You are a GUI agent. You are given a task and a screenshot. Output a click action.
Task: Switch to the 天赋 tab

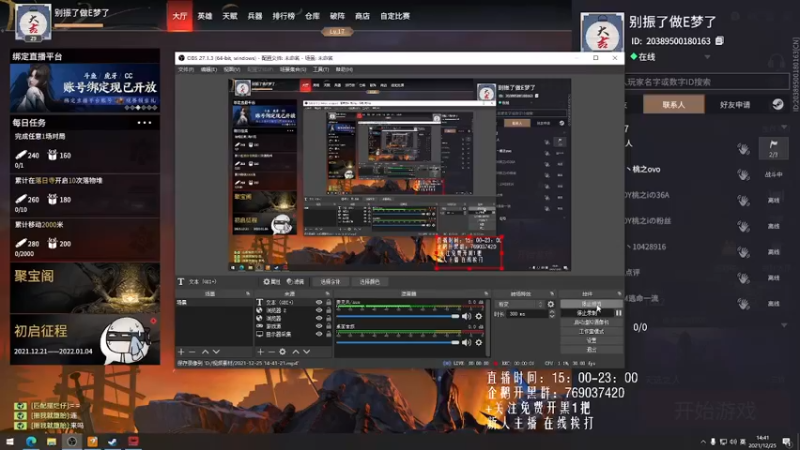point(230,16)
